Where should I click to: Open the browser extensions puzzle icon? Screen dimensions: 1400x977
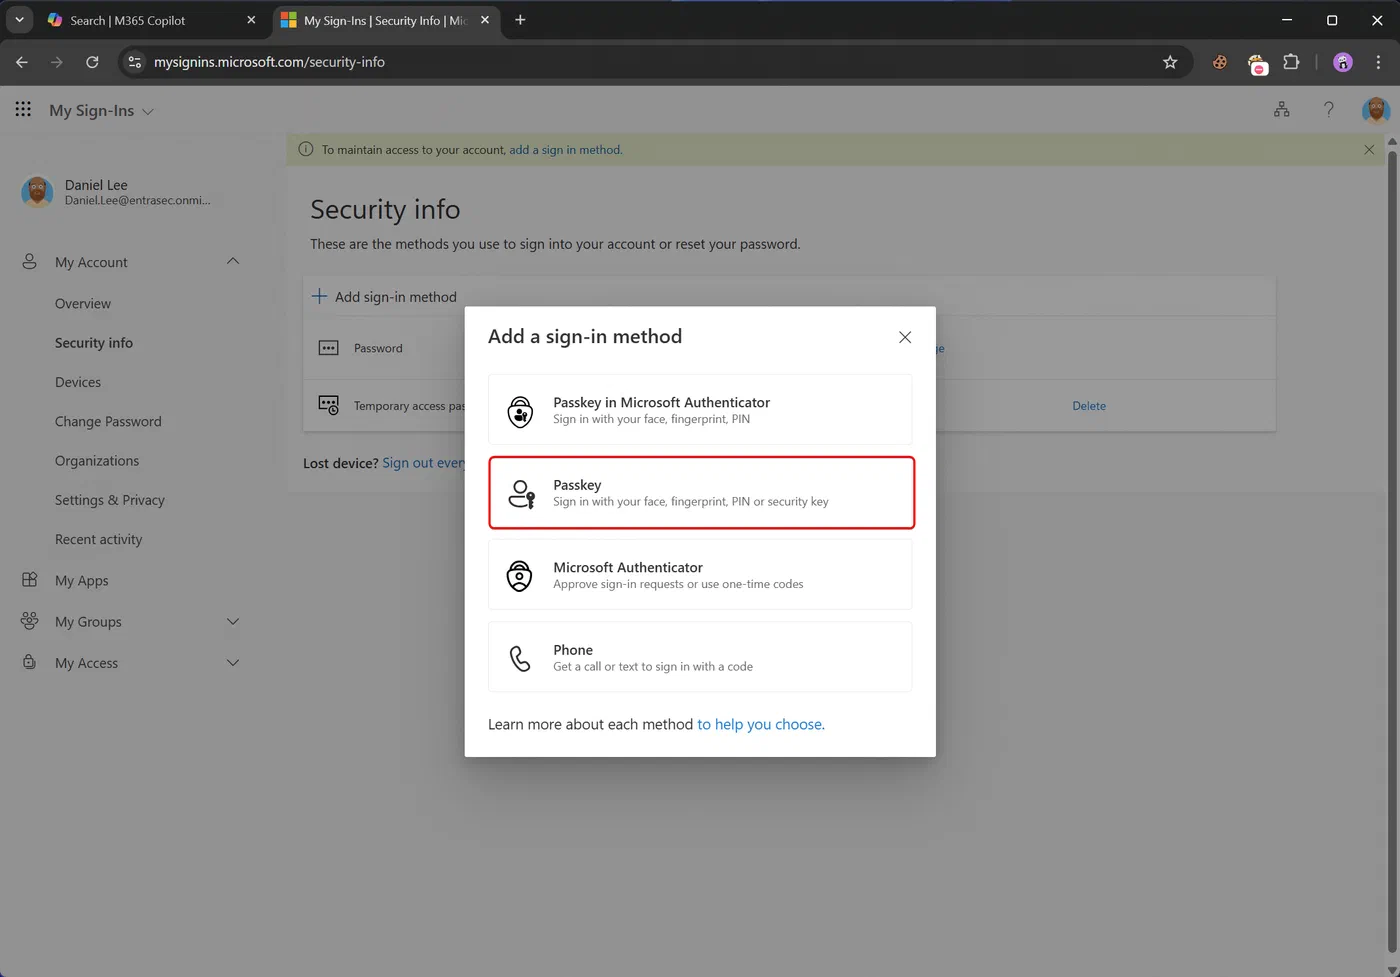coord(1291,62)
